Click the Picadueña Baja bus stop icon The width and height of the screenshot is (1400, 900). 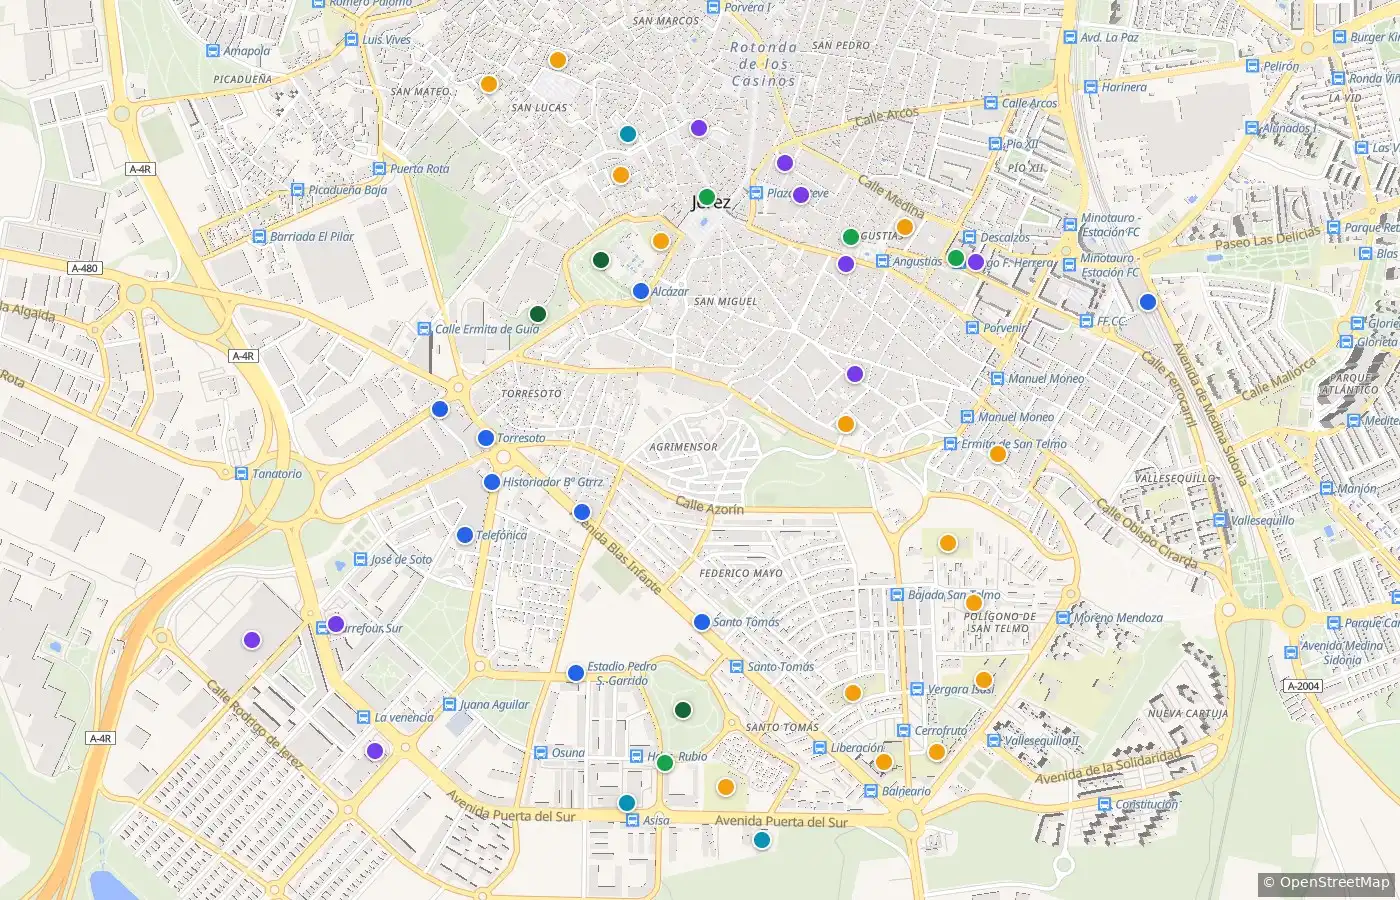[x=298, y=190]
